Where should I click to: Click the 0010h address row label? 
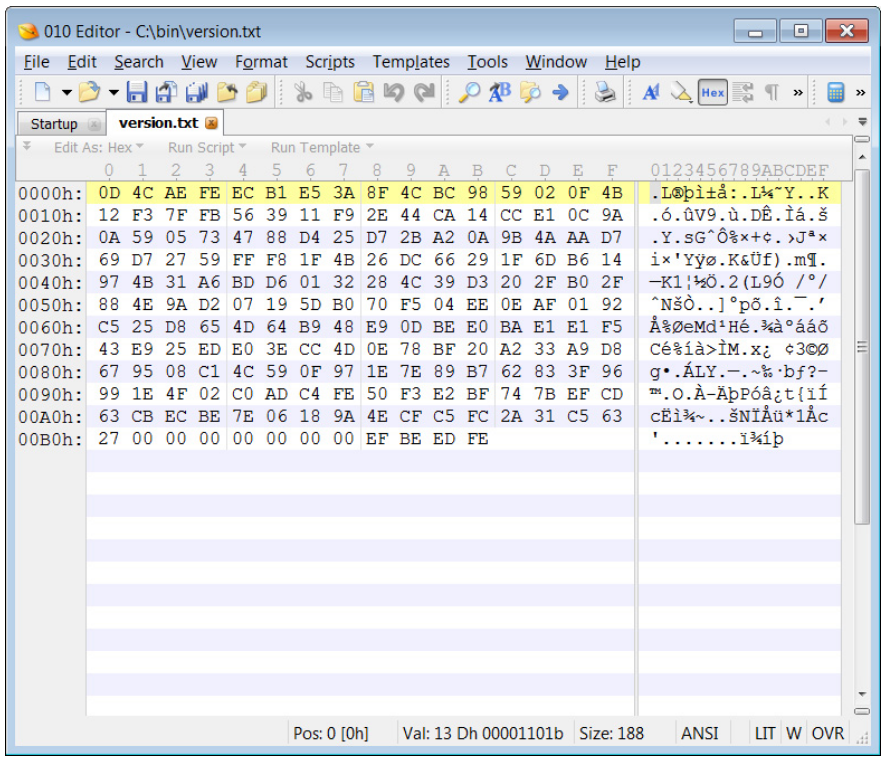50,216
